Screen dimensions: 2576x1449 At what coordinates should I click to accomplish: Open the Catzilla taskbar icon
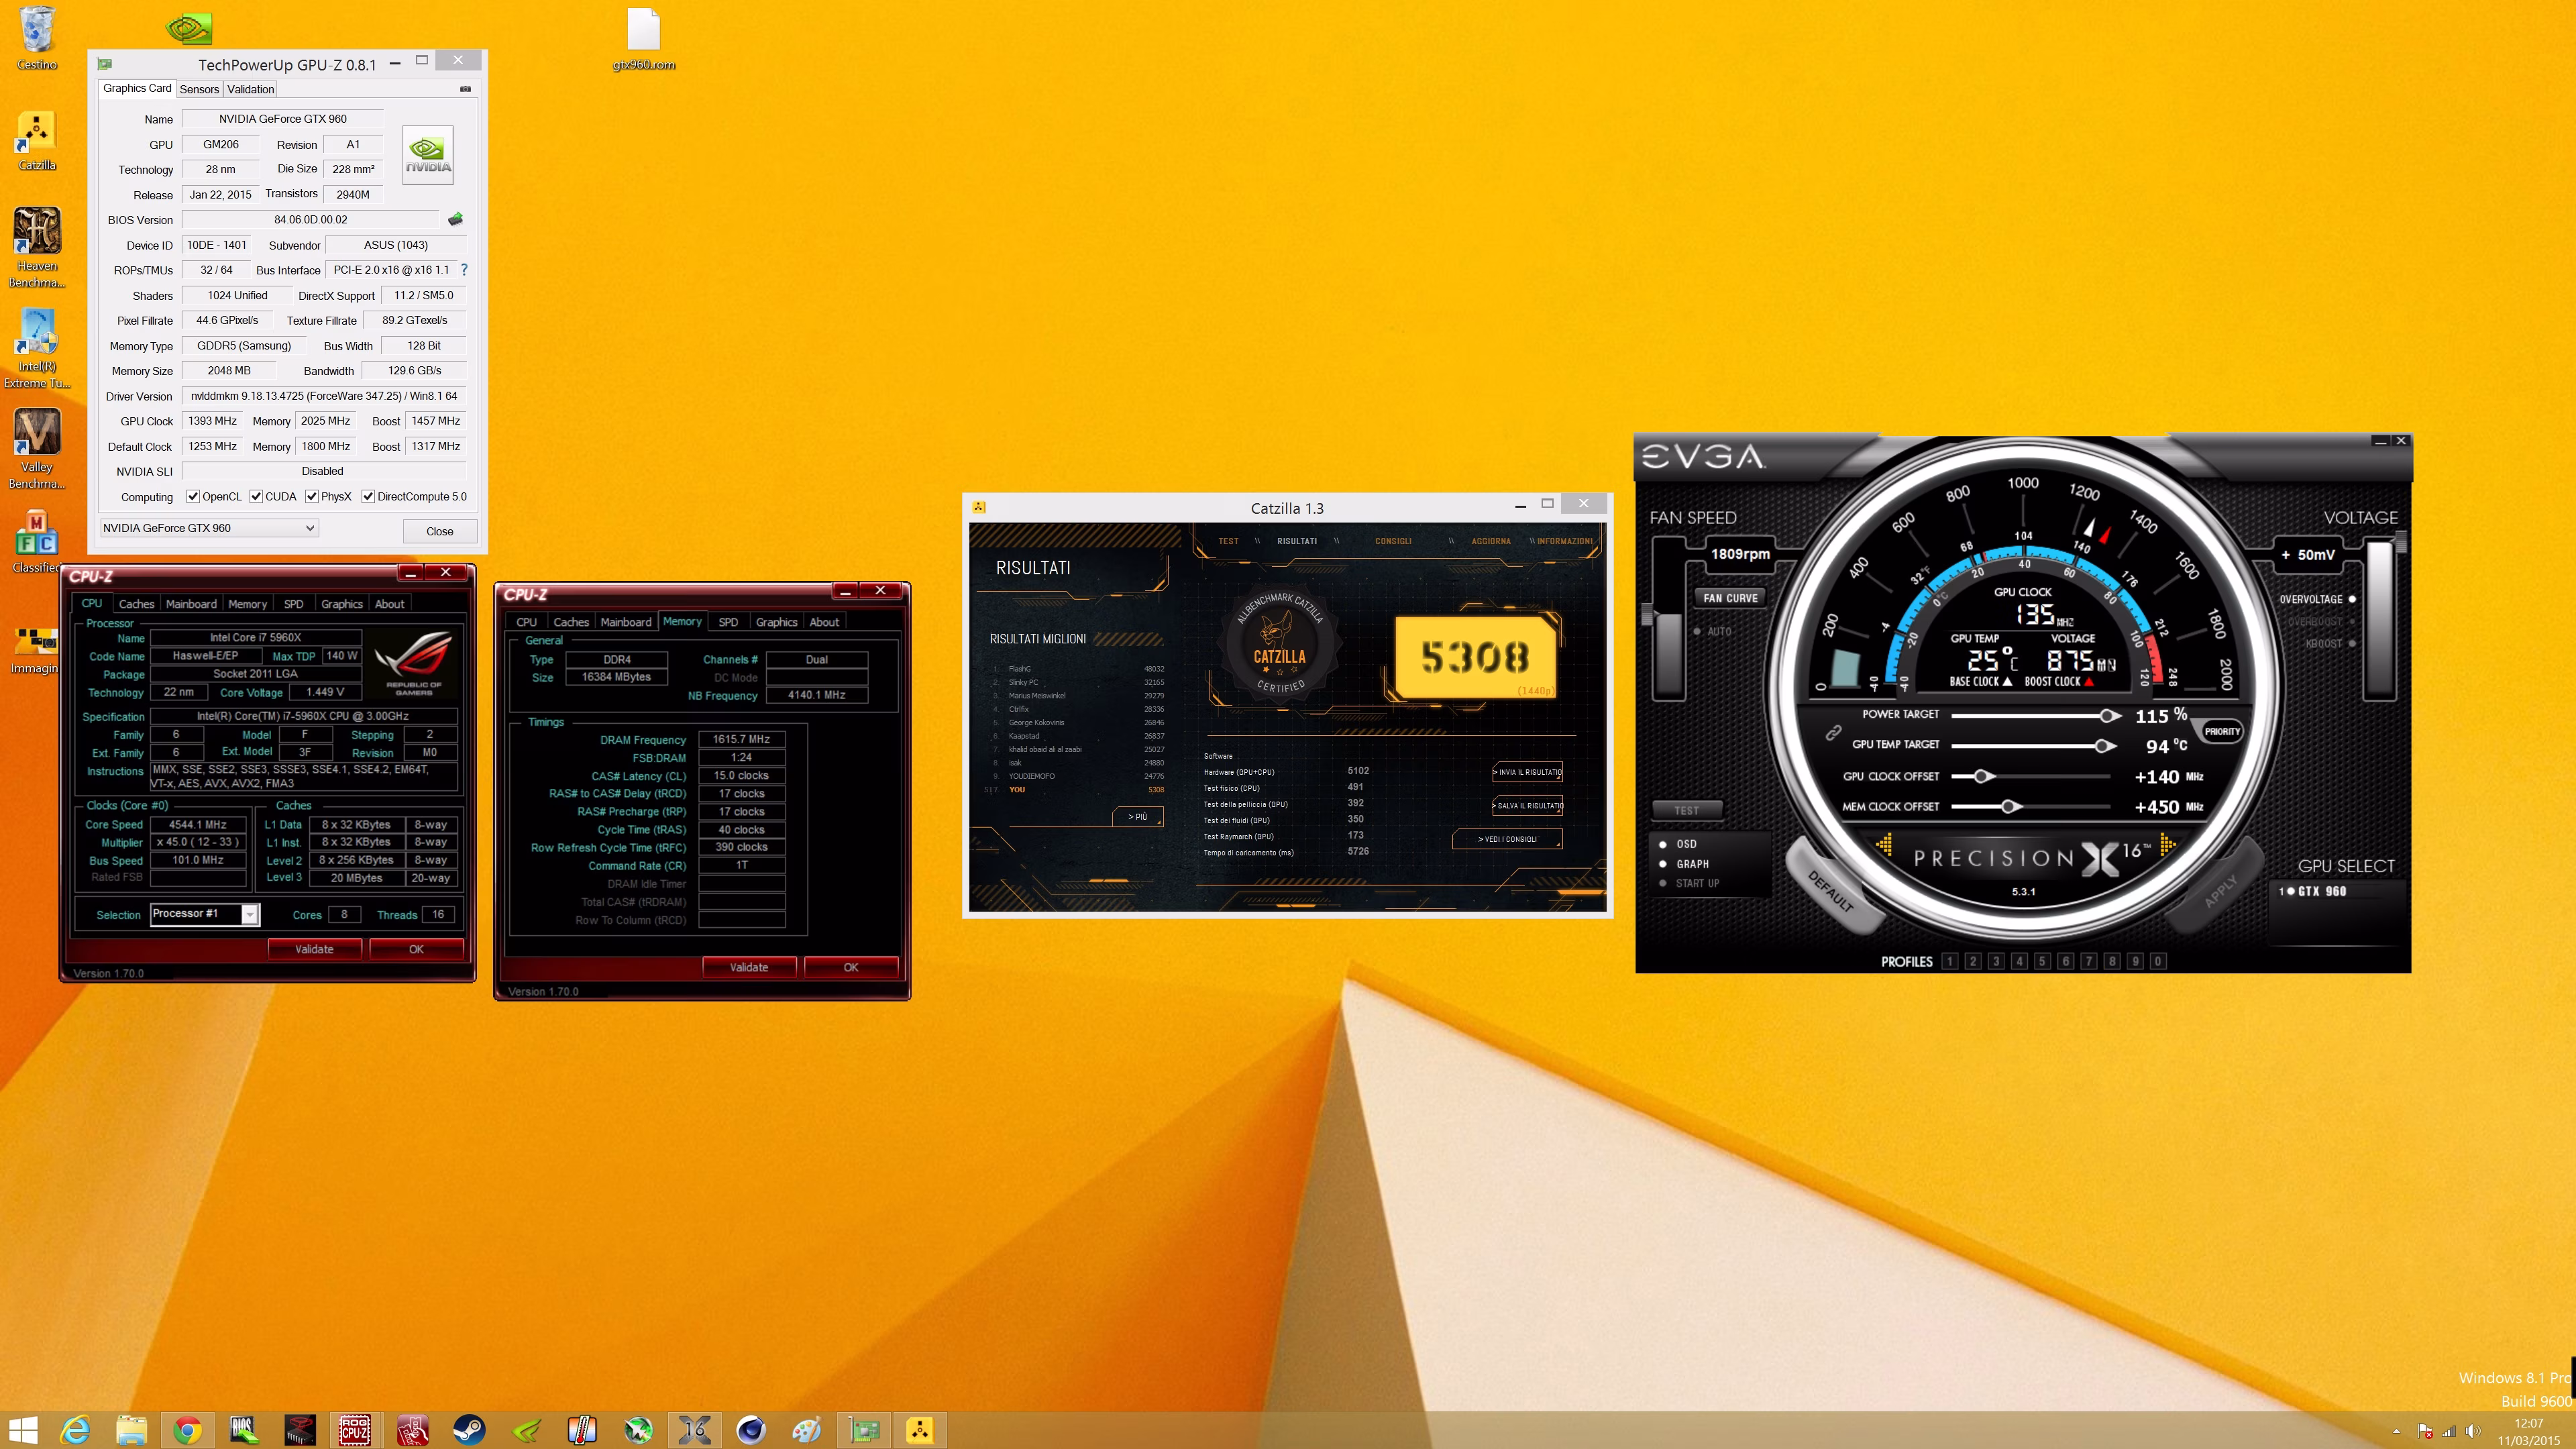tap(920, 1430)
